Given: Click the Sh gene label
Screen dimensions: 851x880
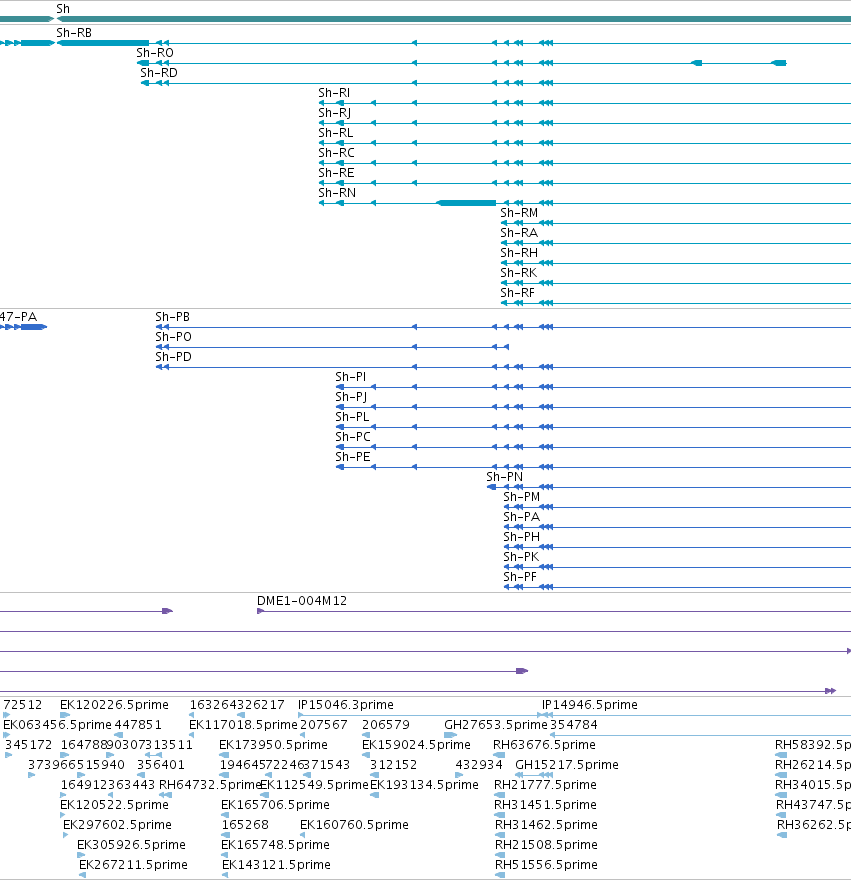Looking at the screenshot, I should point(63,8).
